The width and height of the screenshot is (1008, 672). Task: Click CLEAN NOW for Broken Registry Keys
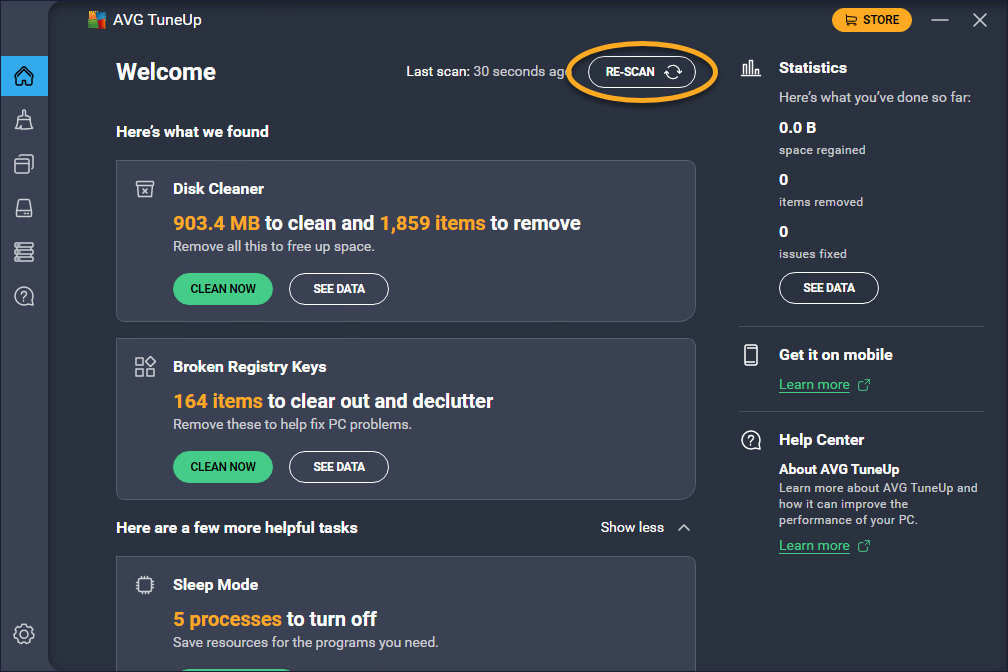point(223,467)
